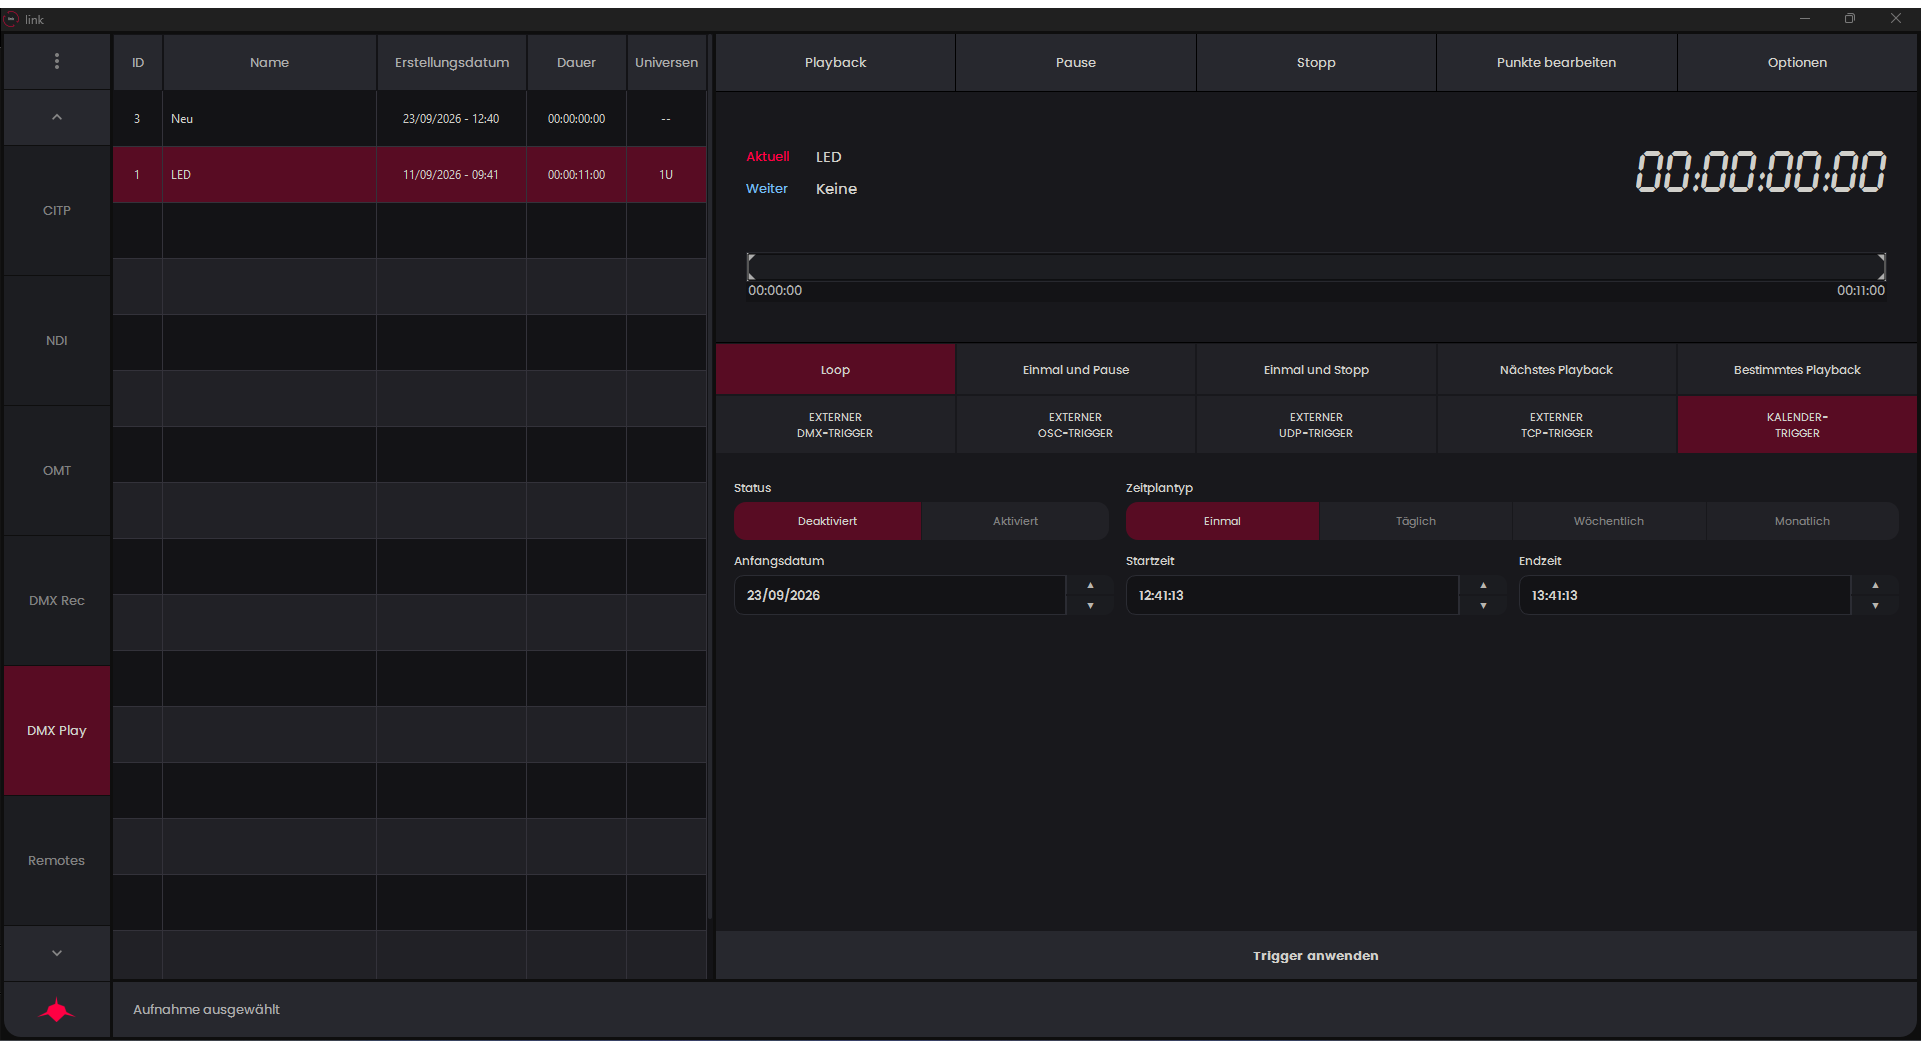Click the timeline start bracket marker
Viewport: 1921px width, 1041px height.
click(751, 266)
